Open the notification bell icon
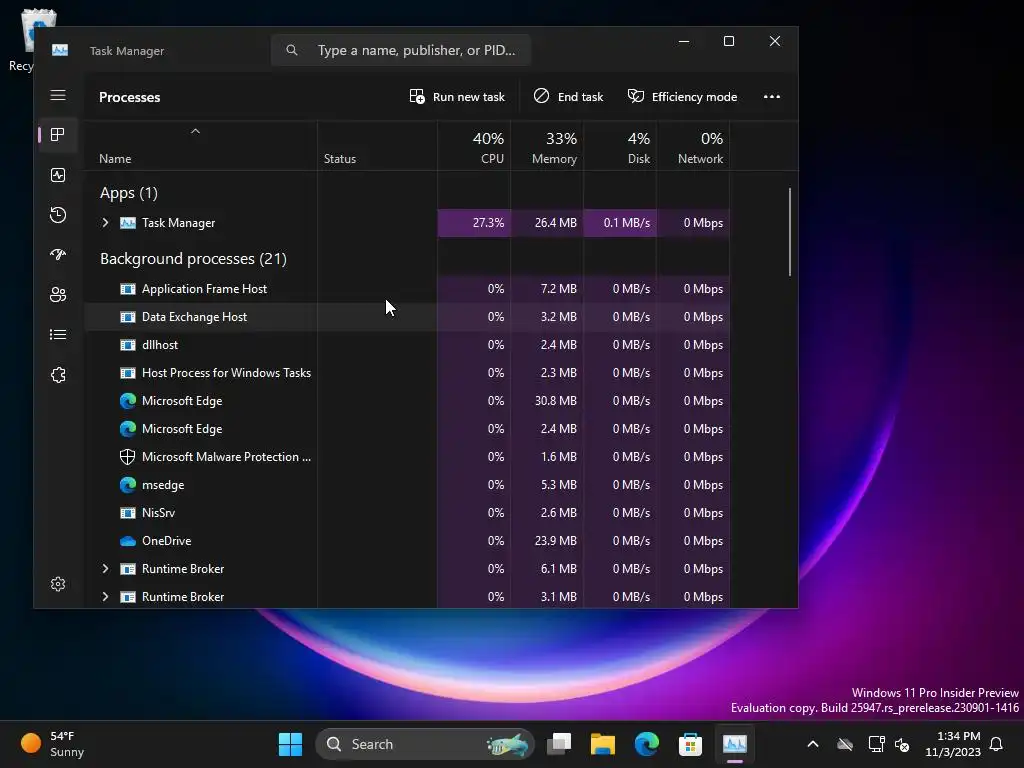 (x=997, y=744)
